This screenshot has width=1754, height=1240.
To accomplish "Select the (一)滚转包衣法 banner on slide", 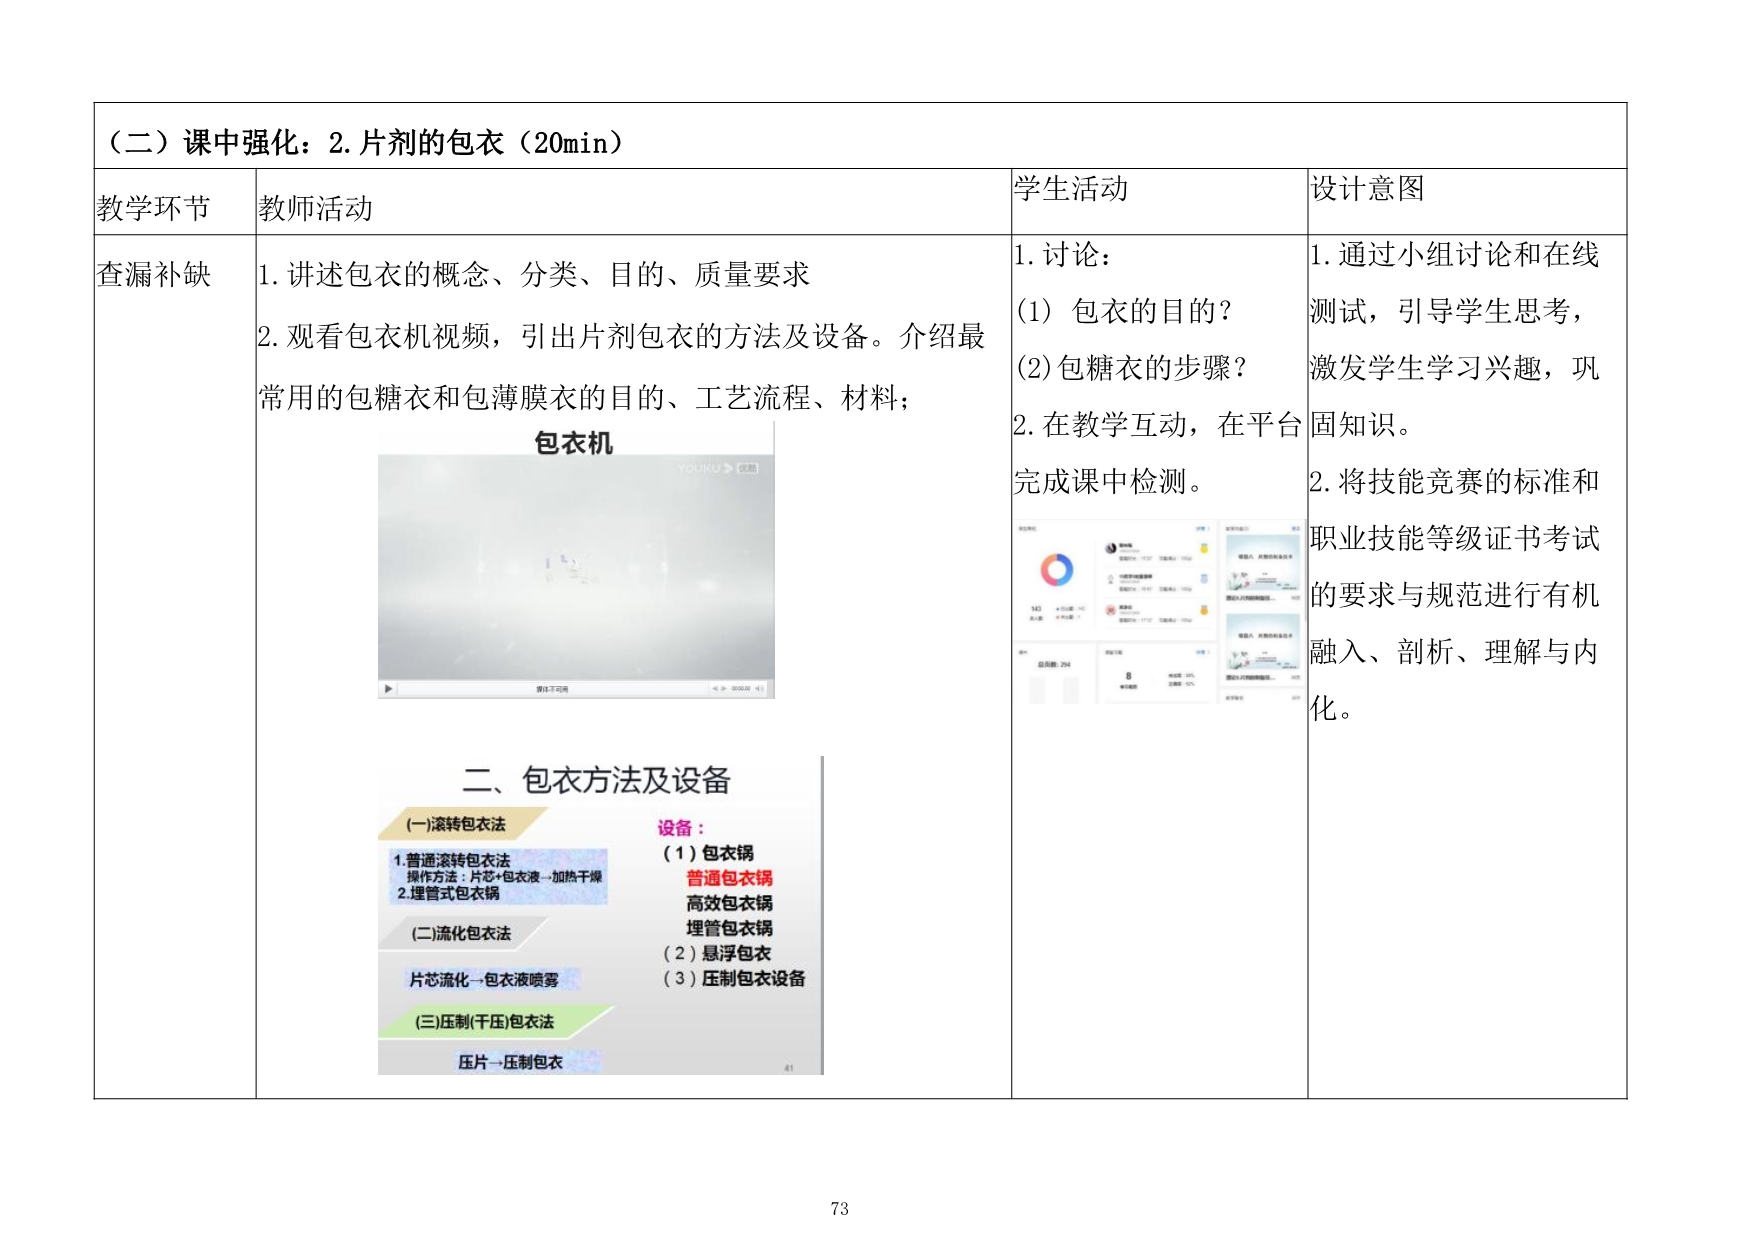I will point(457,824).
